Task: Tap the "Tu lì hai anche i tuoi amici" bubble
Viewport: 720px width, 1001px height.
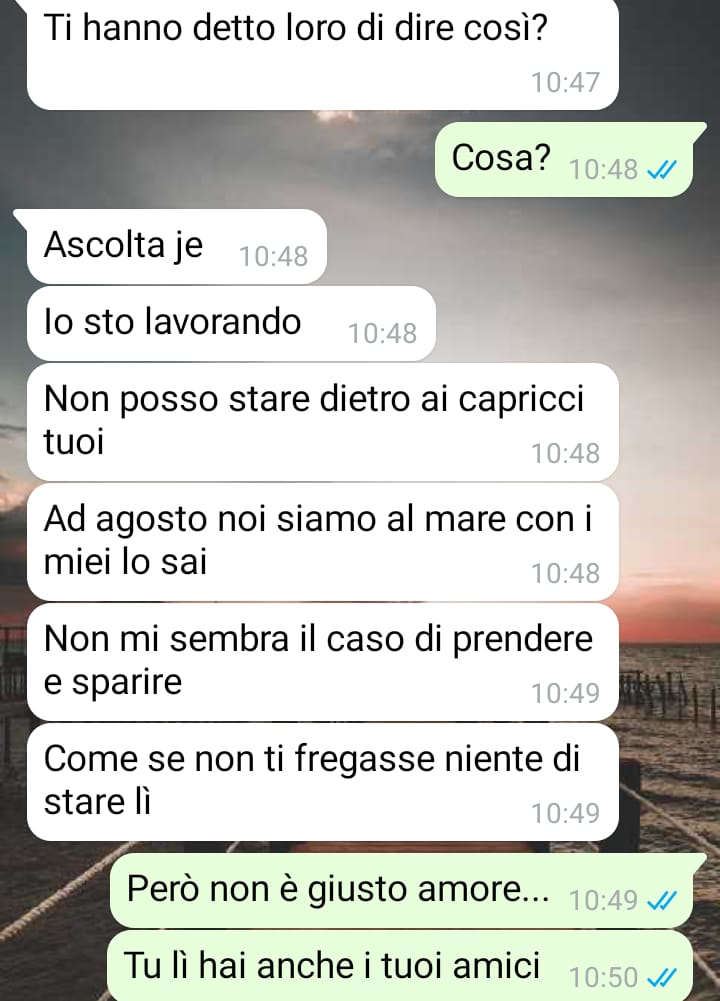Action: [400, 966]
